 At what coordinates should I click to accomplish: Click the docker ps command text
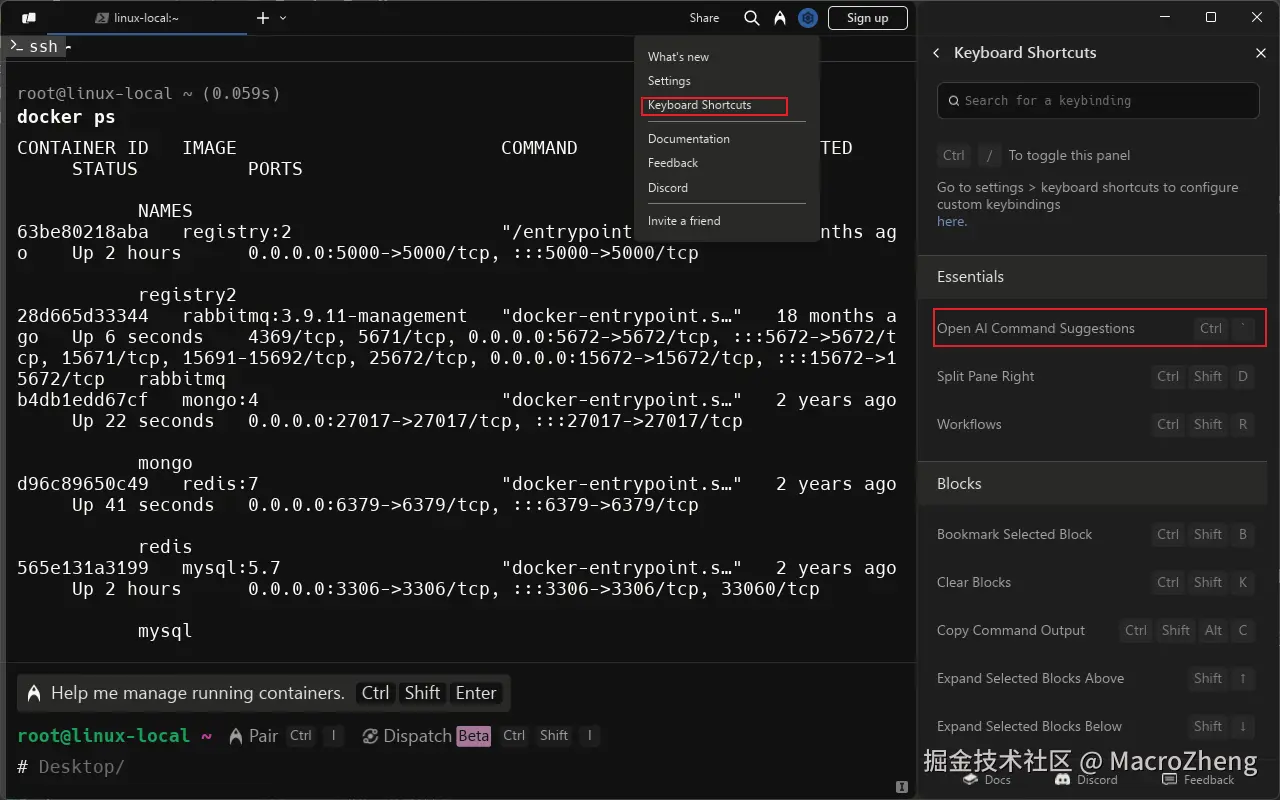click(66, 117)
